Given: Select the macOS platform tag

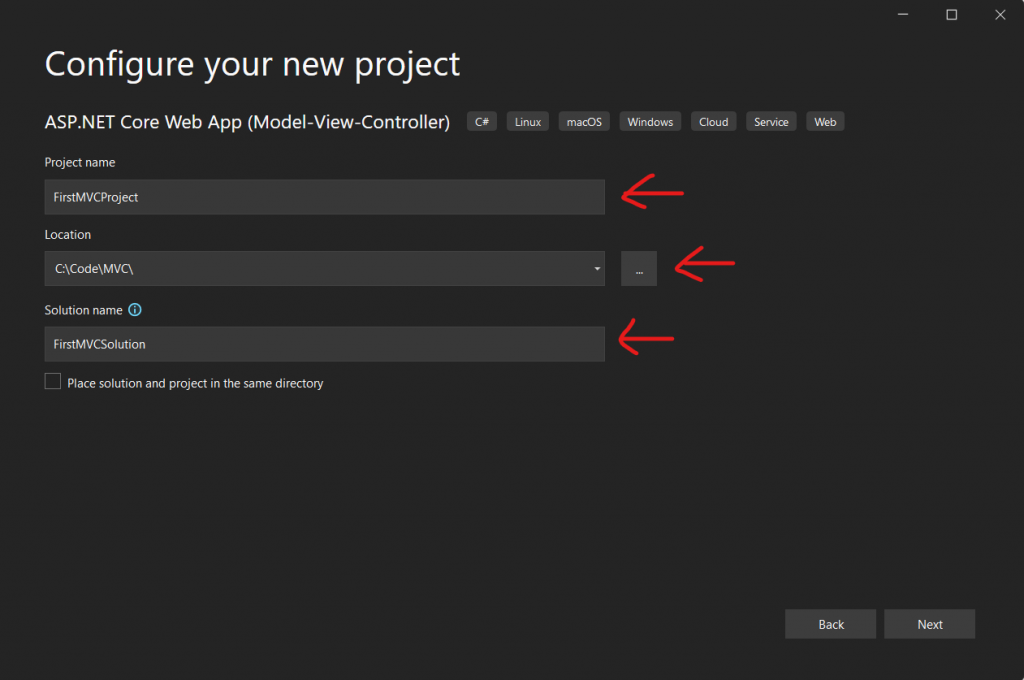Looking at the screenshot, I should (582, 122).
